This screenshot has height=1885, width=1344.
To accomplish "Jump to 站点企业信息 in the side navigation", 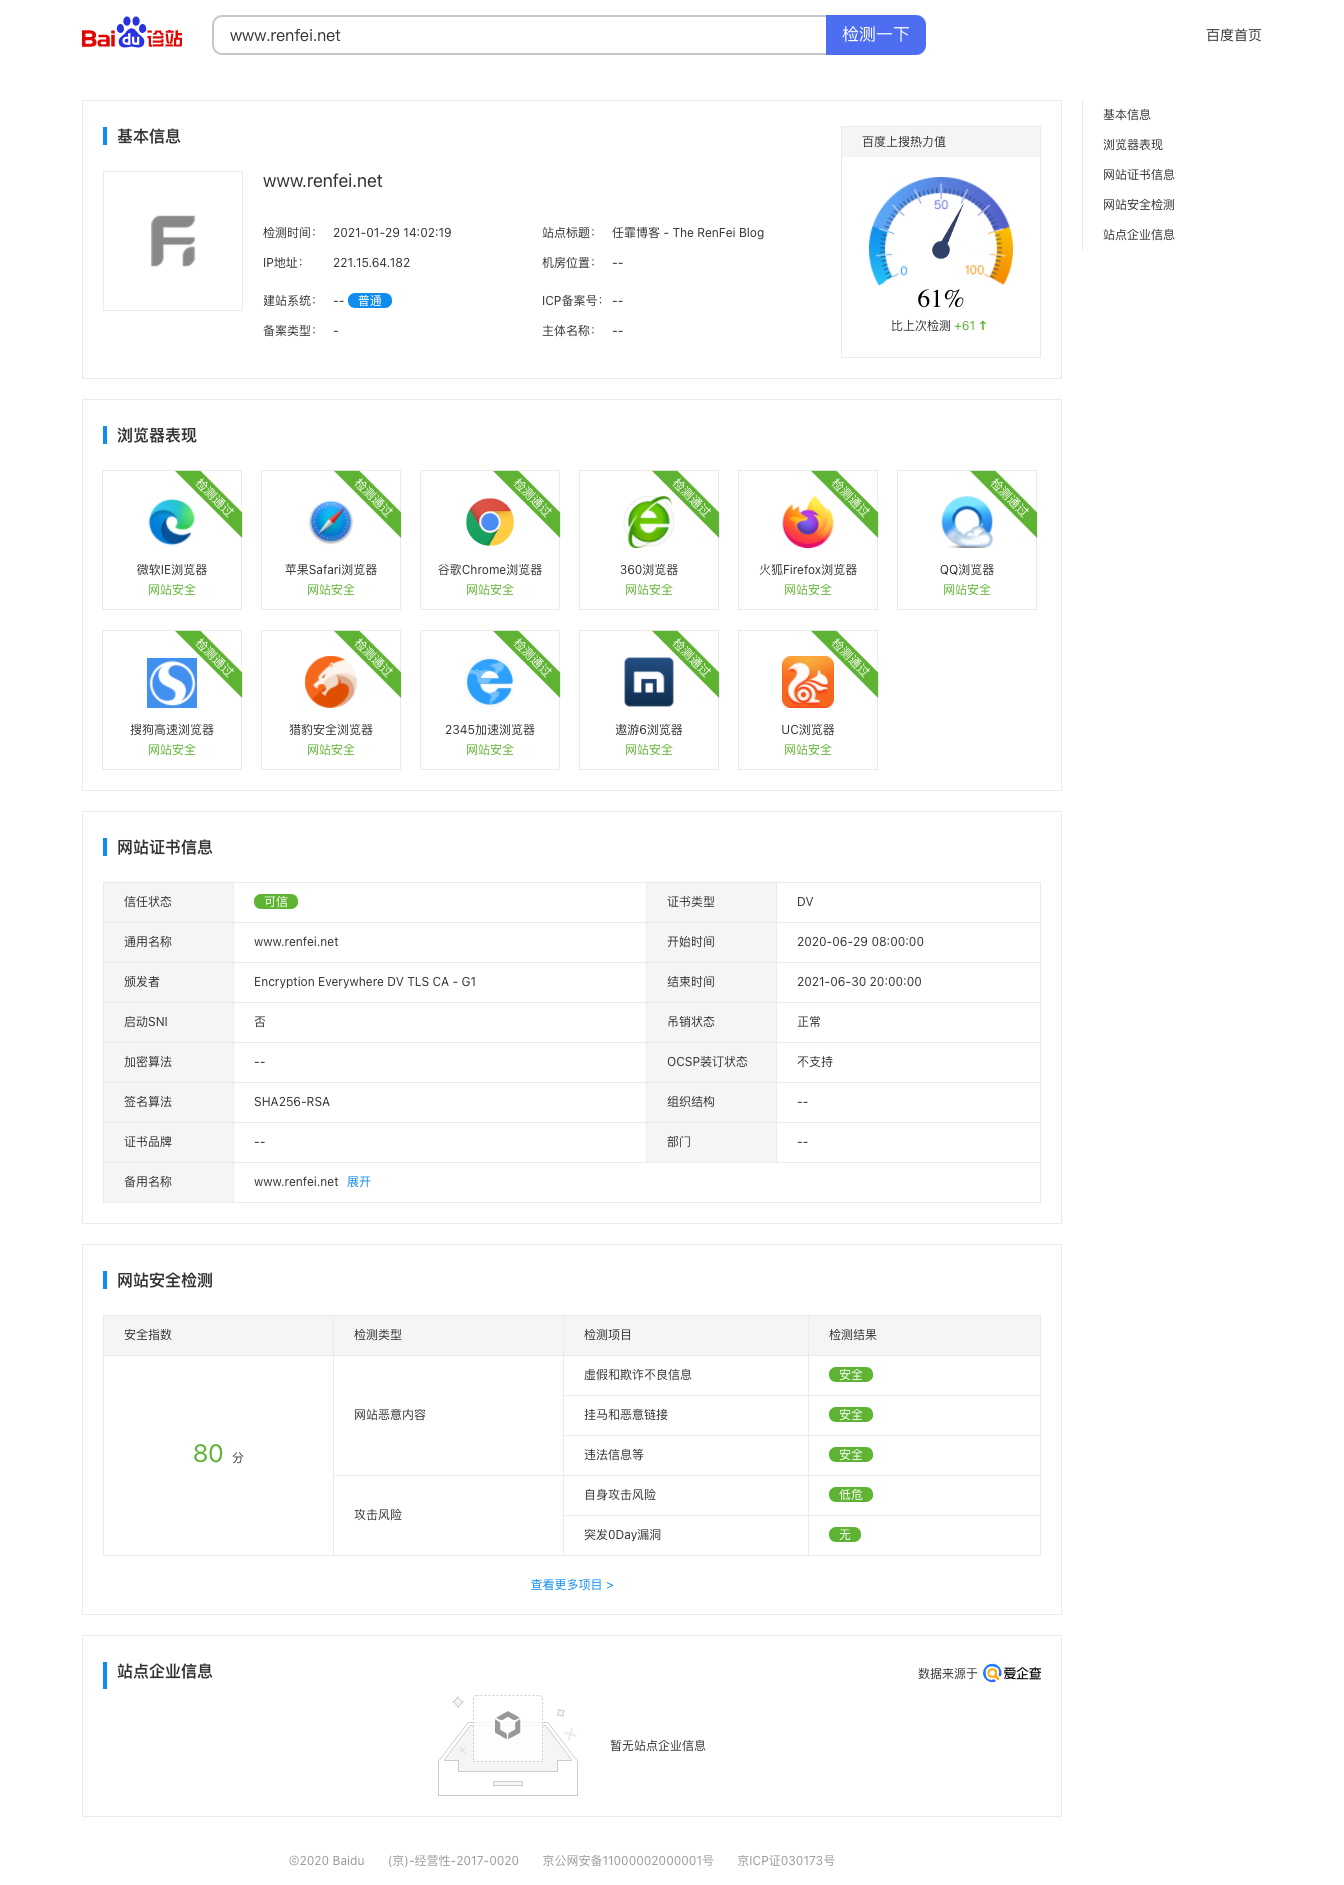I will [1139, 235].
